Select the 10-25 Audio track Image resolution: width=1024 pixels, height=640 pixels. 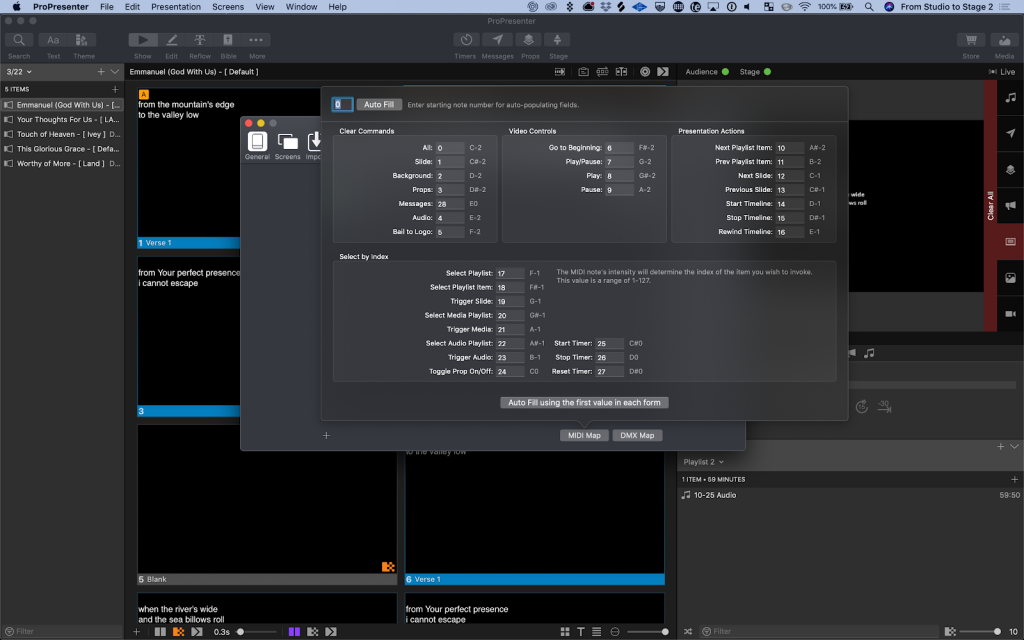[x=850, y=495]
